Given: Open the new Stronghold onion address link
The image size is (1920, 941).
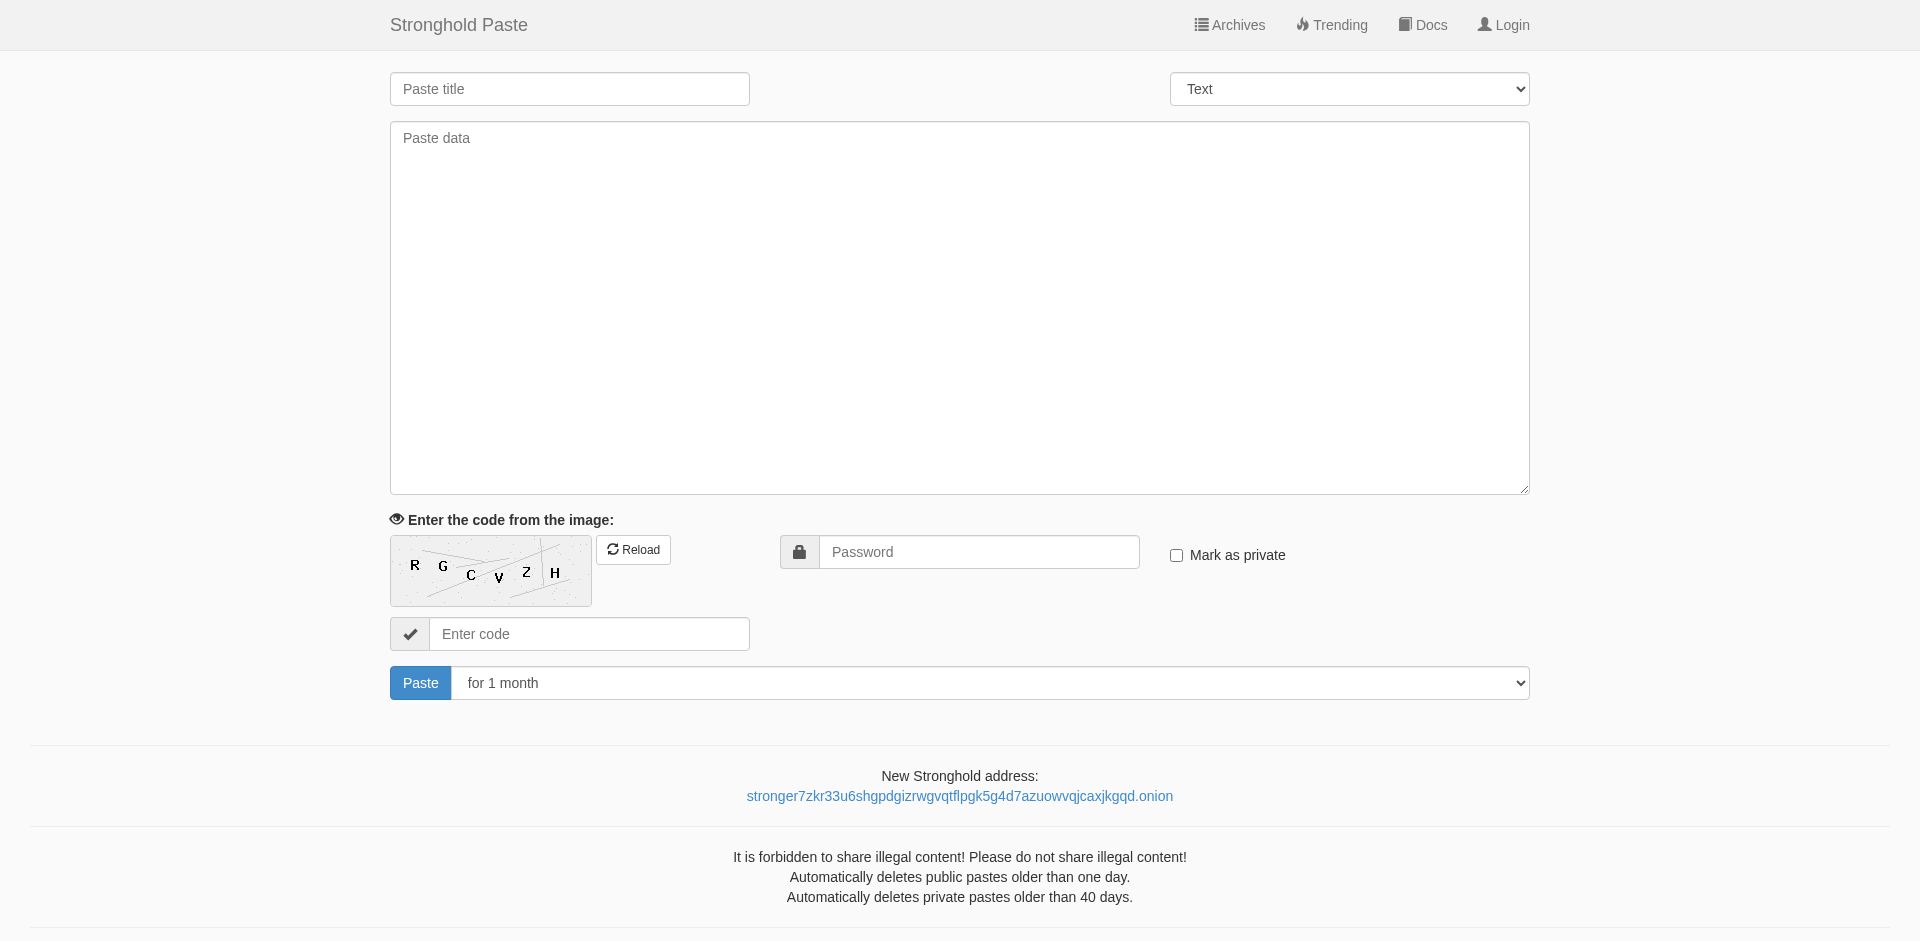Looking at the screenshot, I should (x=959, y=796).
